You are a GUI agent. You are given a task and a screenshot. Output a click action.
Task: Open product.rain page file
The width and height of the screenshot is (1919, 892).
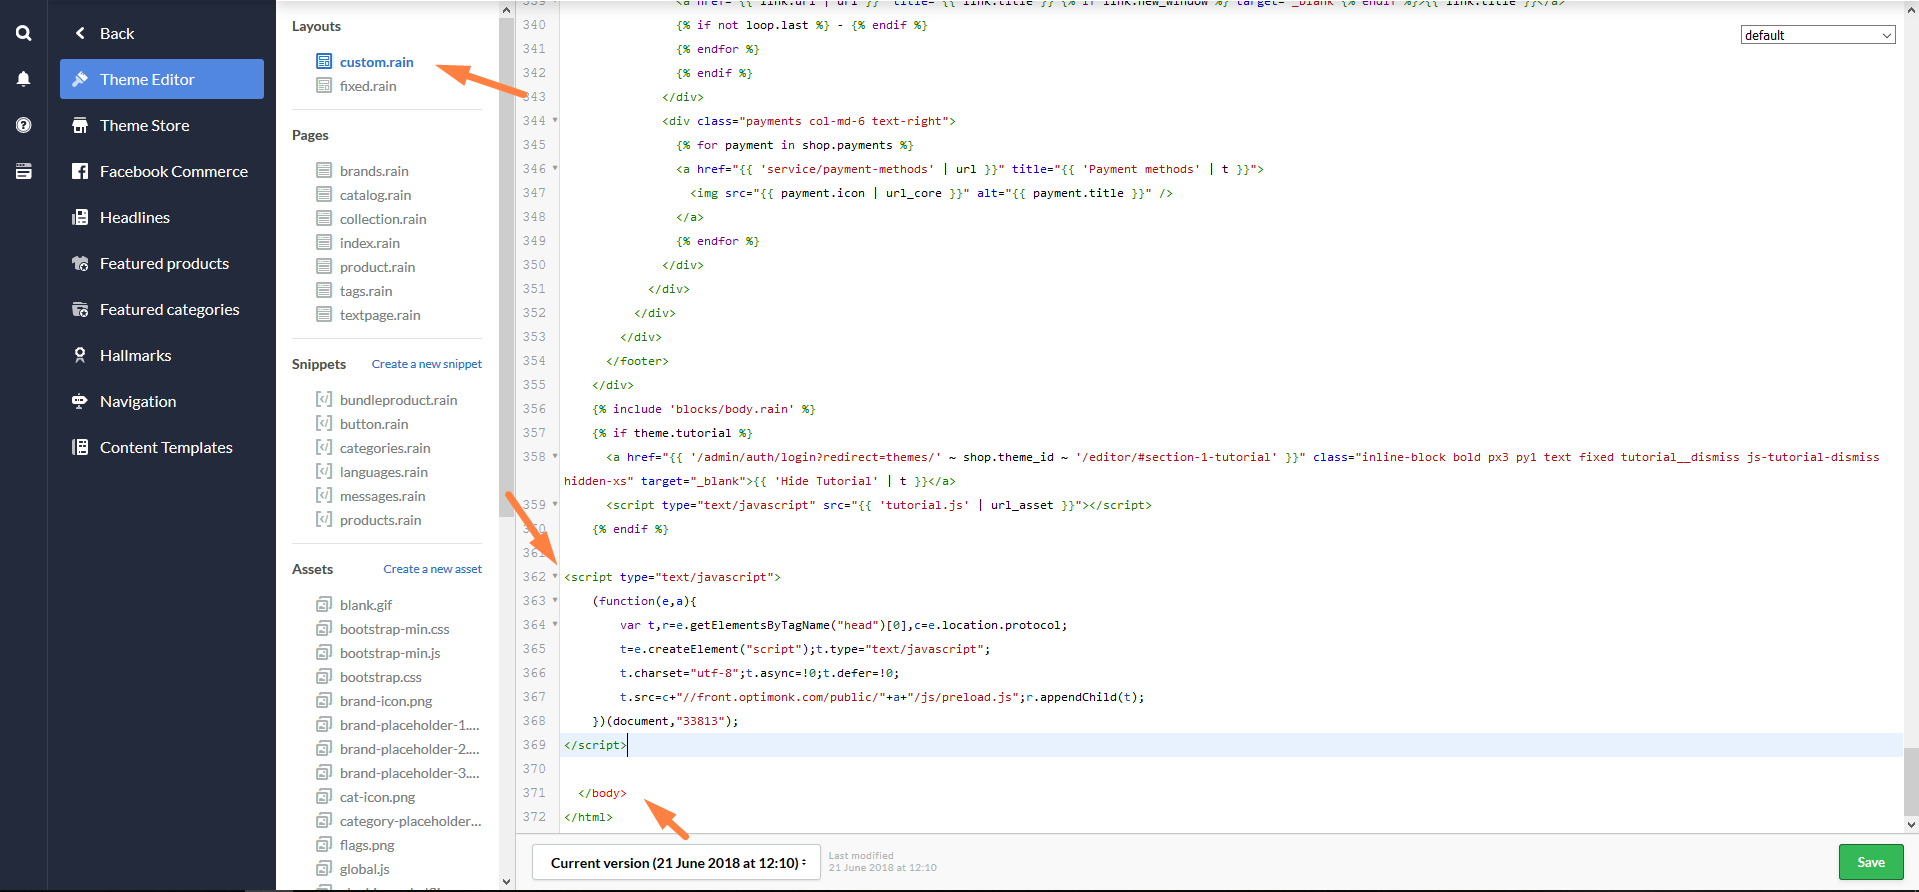click(377, 267)
